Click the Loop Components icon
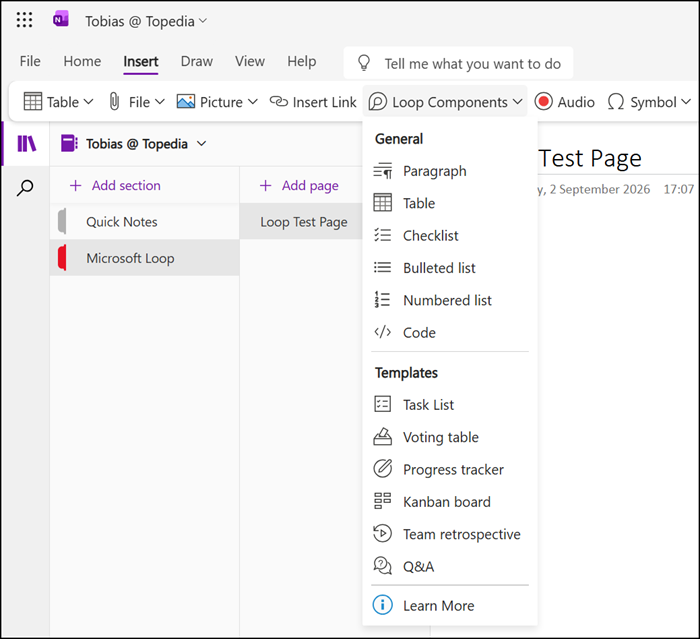 click(x=378, y=102)
